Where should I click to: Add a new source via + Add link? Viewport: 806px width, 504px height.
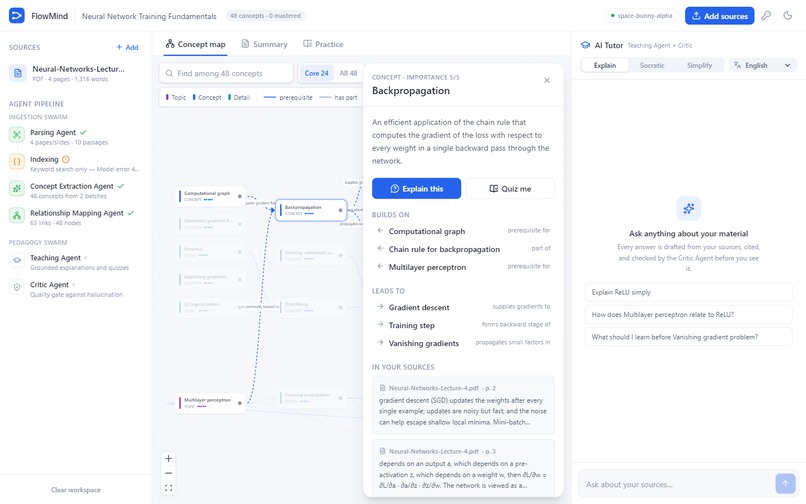pos(127,47)
